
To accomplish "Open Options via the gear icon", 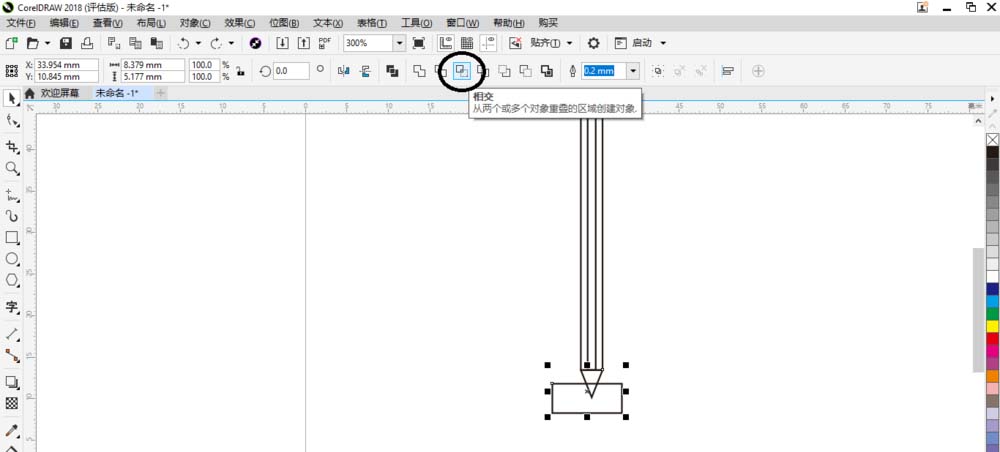I will tap(594, 43).
